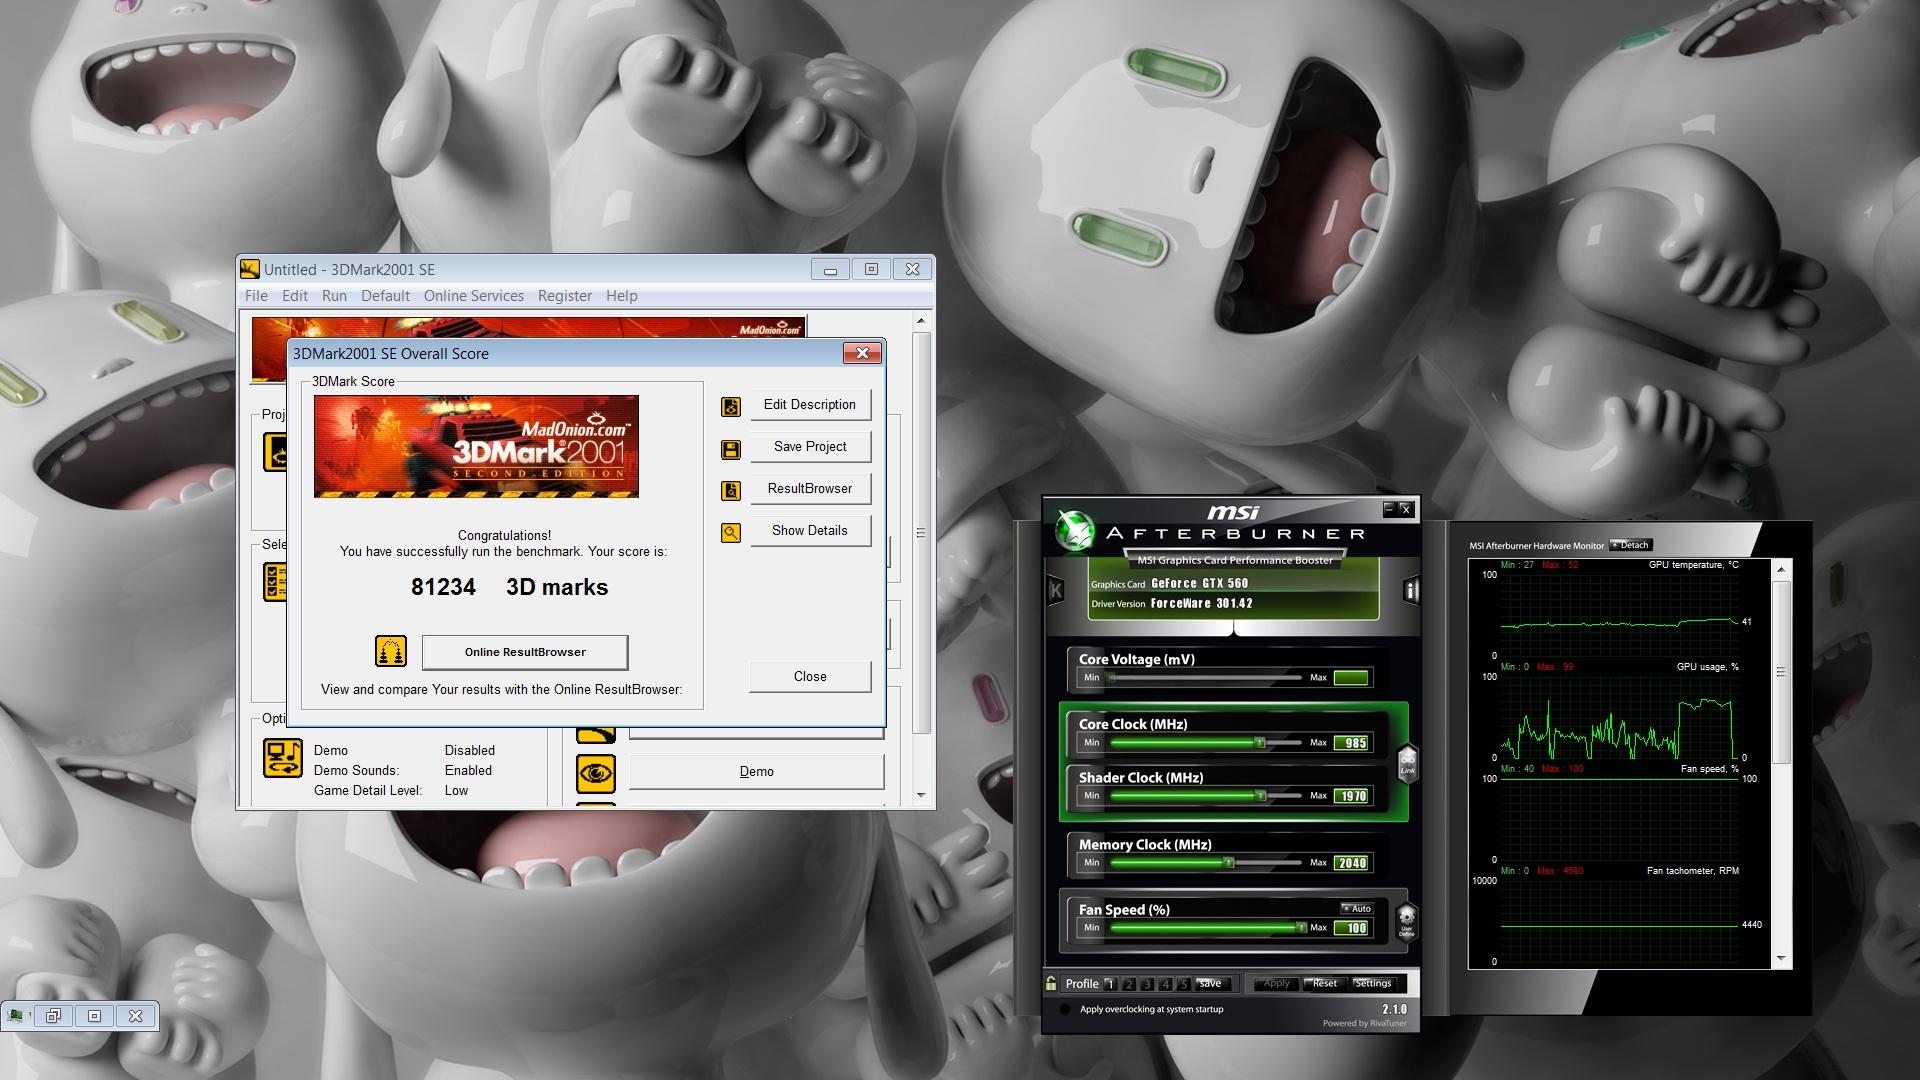Click the small green icon on the floating bar

[x=16, y=1016]
